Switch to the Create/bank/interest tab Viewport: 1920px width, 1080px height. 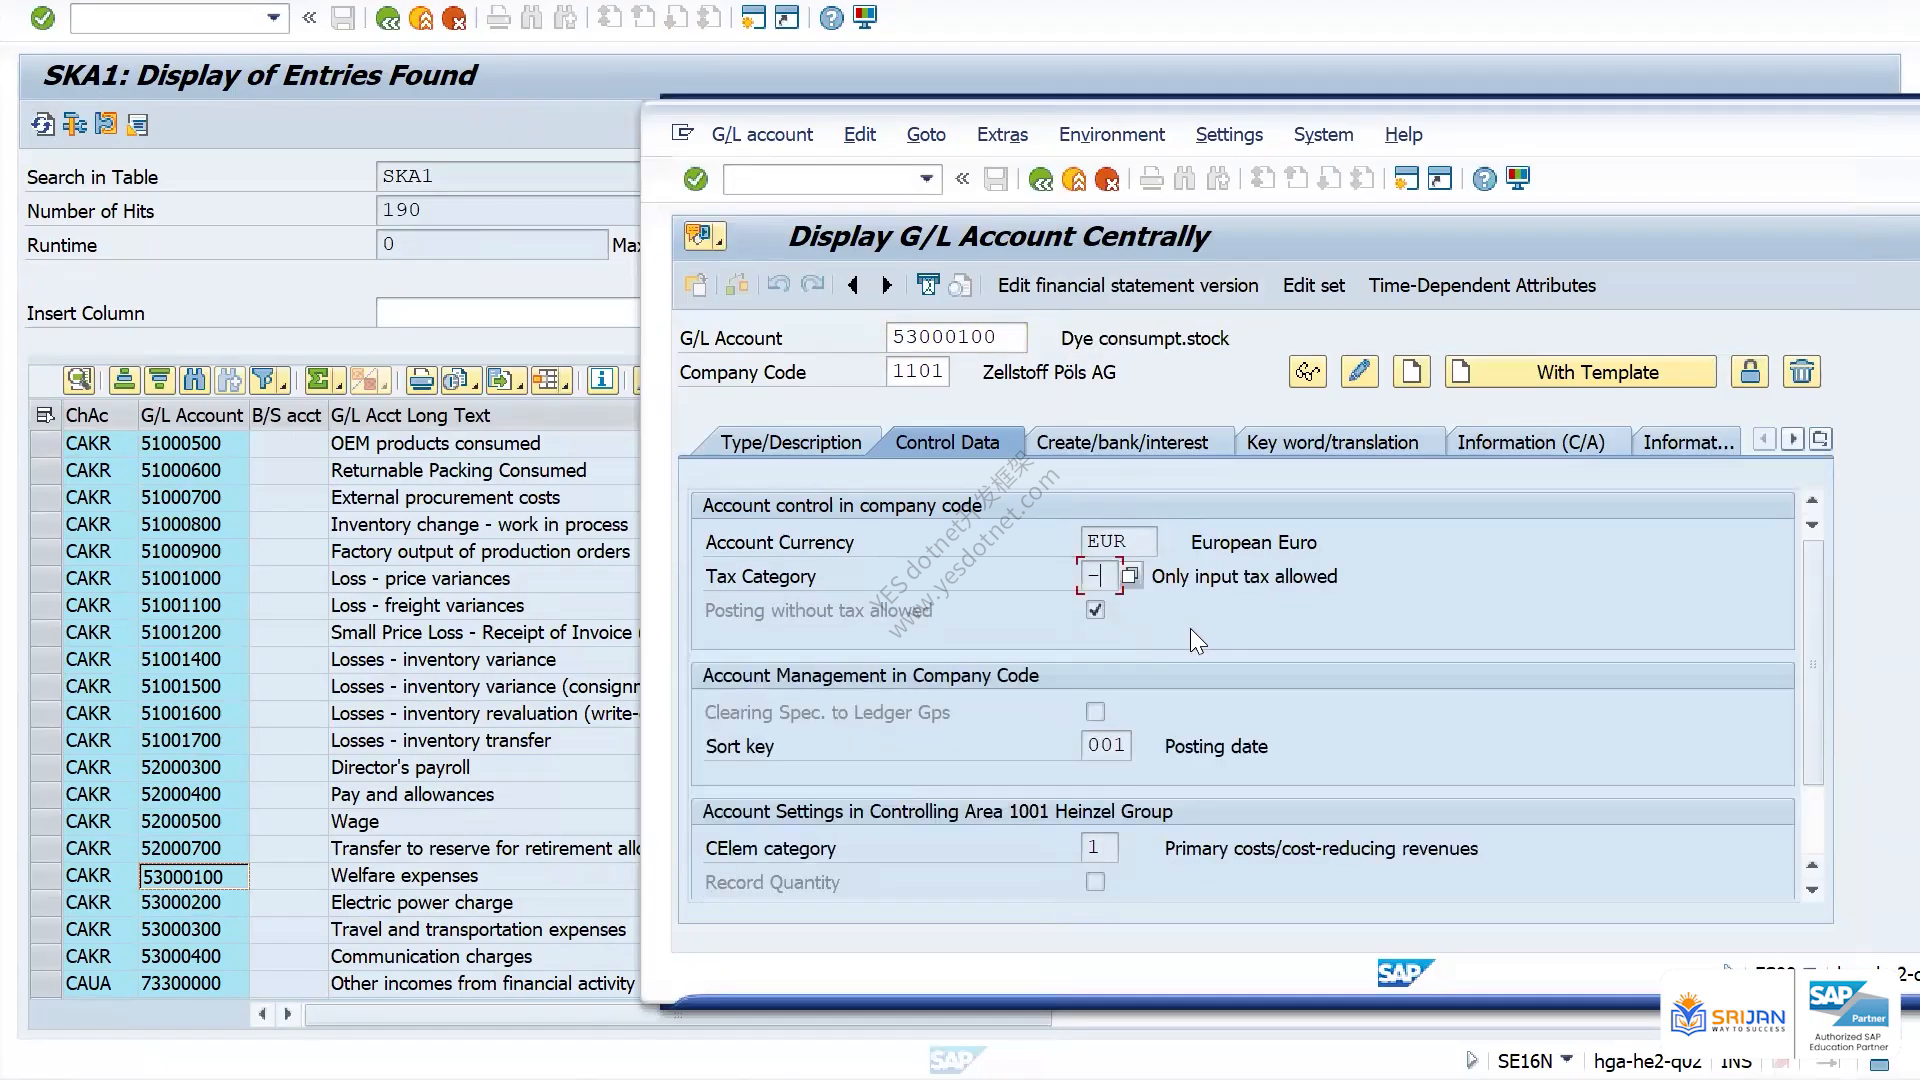[1122, 442]
